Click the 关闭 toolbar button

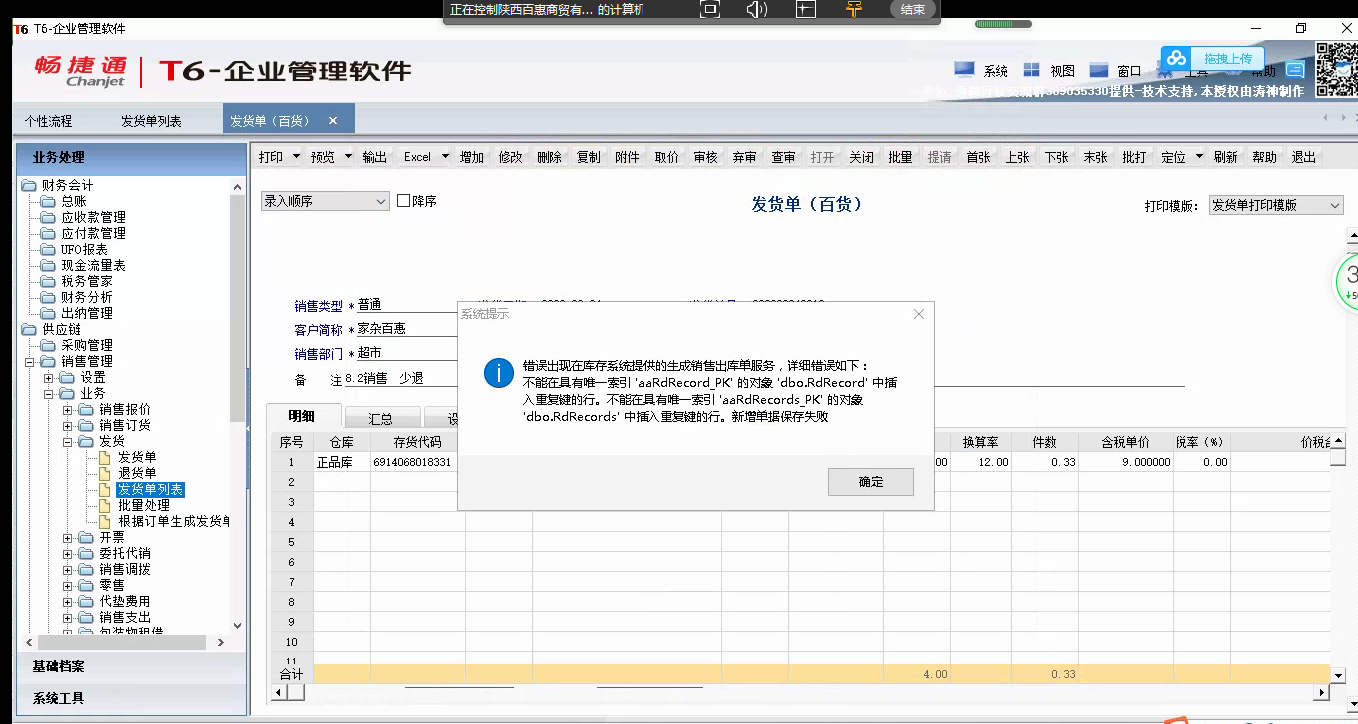tap(861, 157)
